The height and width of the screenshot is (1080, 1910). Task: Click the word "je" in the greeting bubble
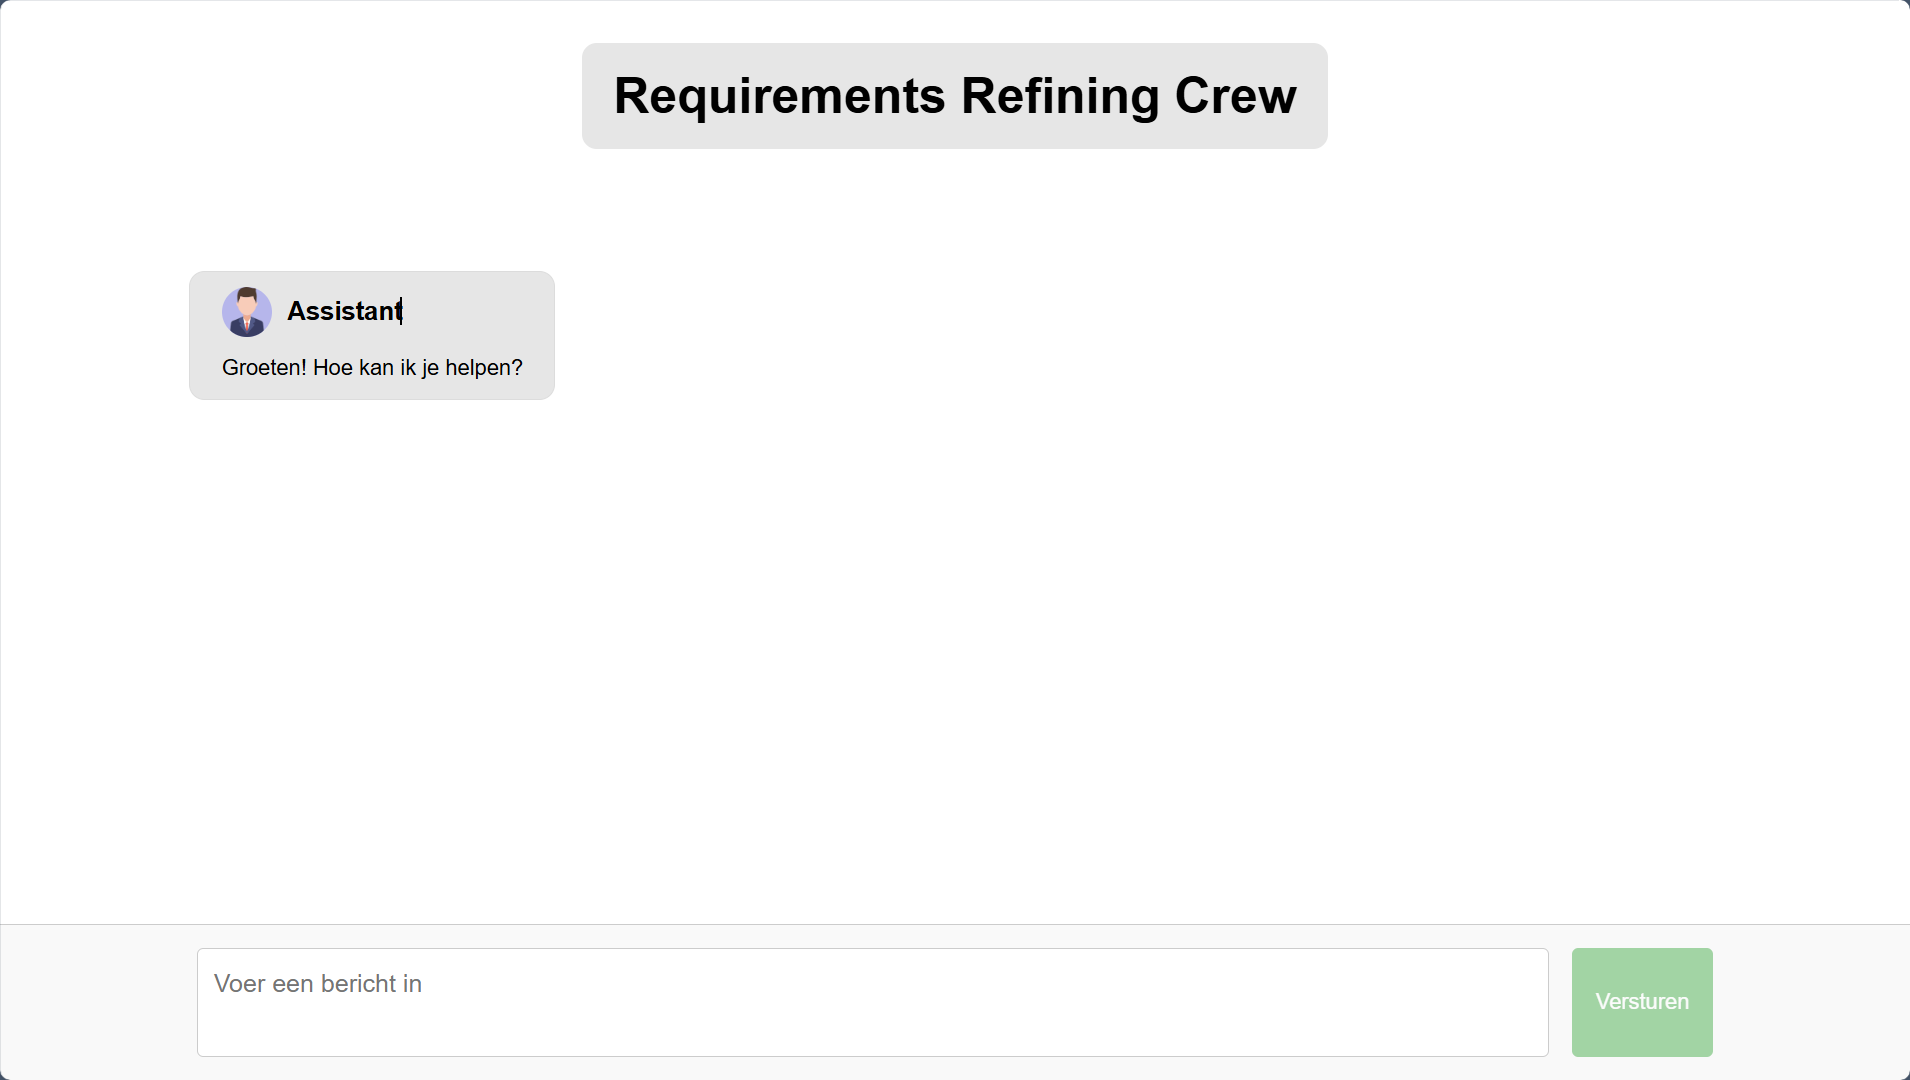pyautogui.click(x=430, y=368)
